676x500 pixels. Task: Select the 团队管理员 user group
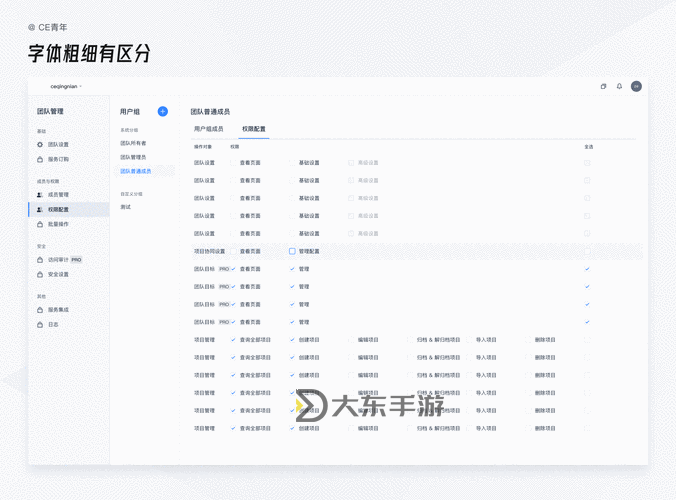(x=133, y=157)
